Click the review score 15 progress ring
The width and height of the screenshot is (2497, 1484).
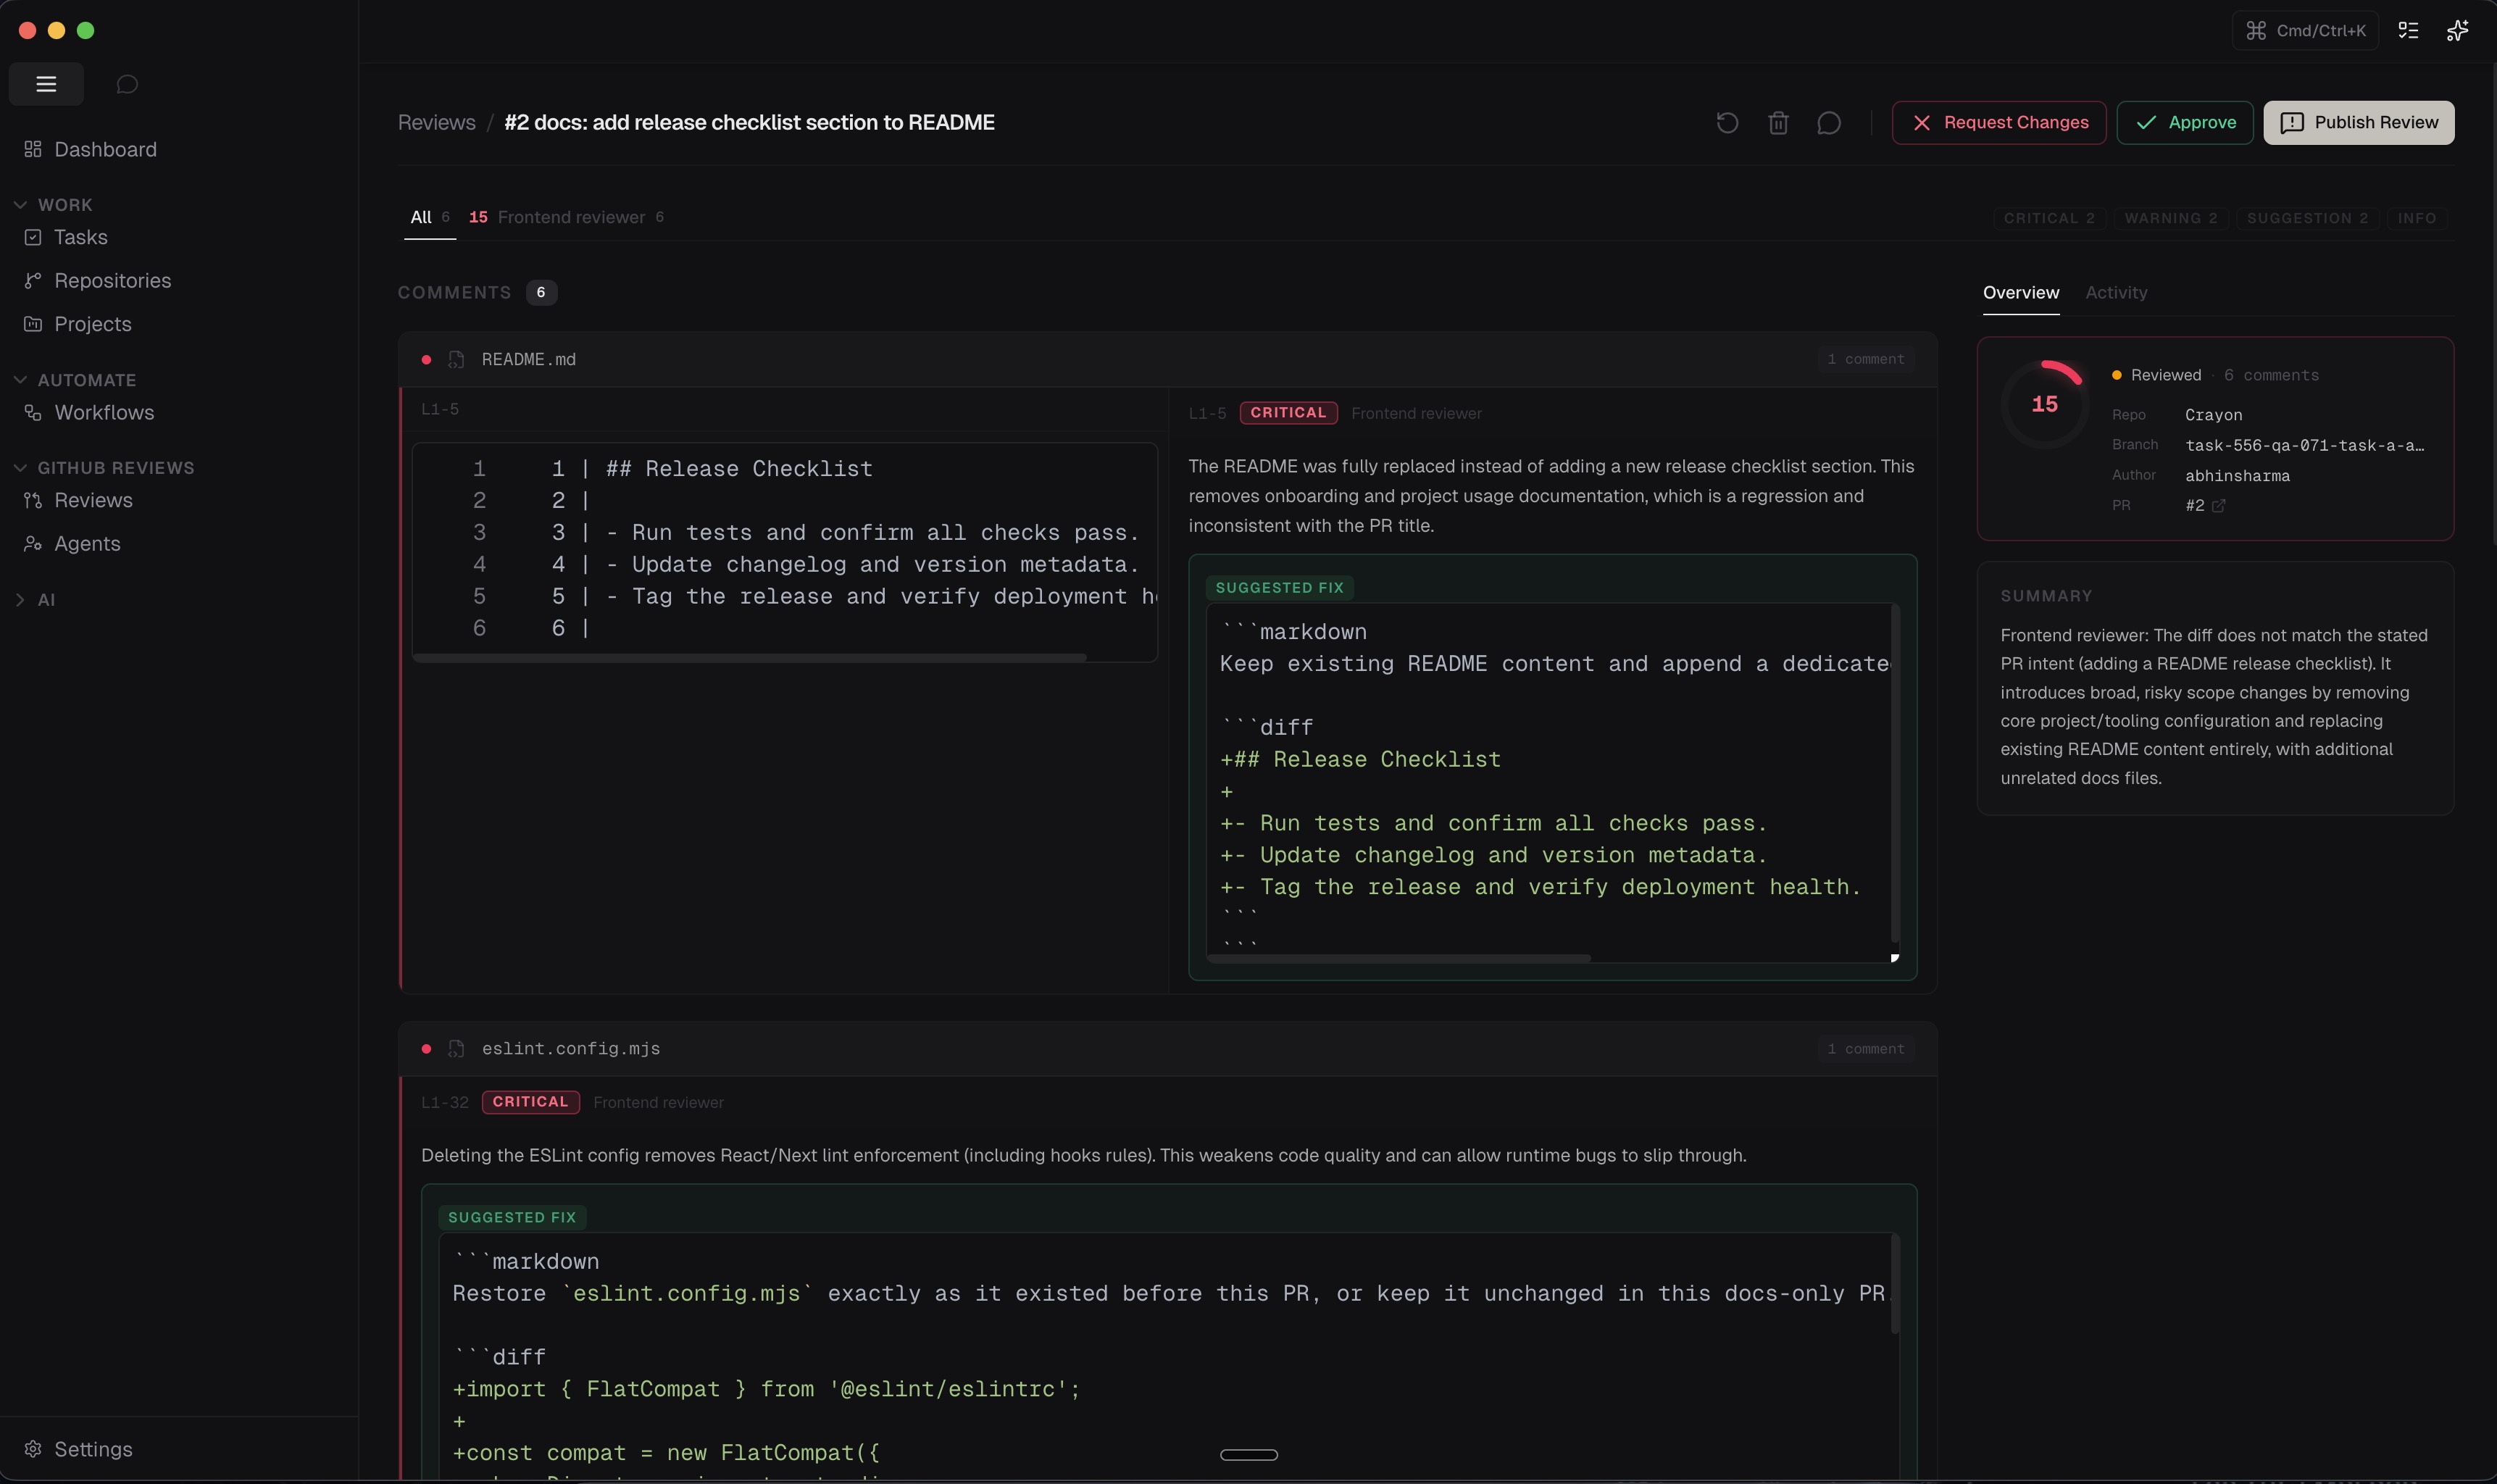point(2044,404)
